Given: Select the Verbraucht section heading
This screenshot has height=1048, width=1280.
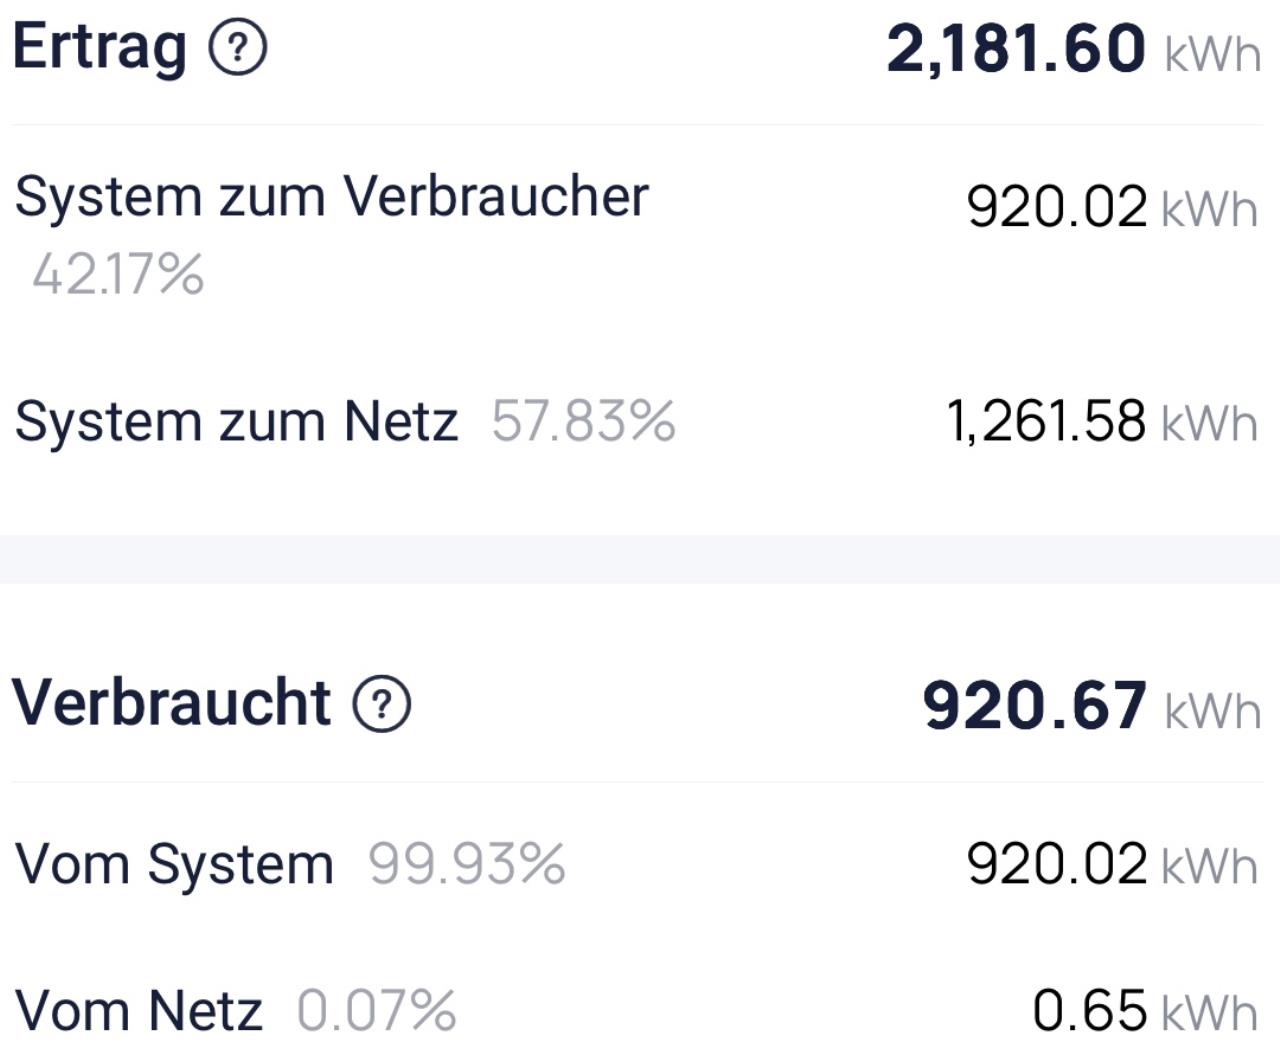Looking at the screenshot, I should (171, 703).
